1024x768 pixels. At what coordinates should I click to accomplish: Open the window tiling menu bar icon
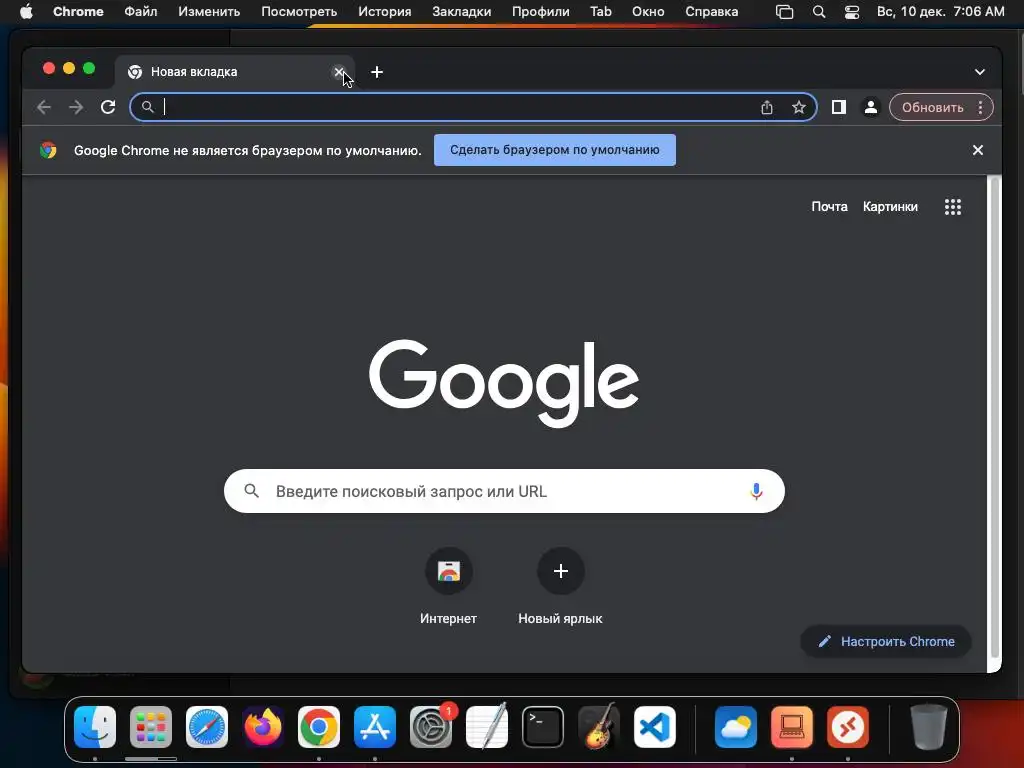(784, 12)
